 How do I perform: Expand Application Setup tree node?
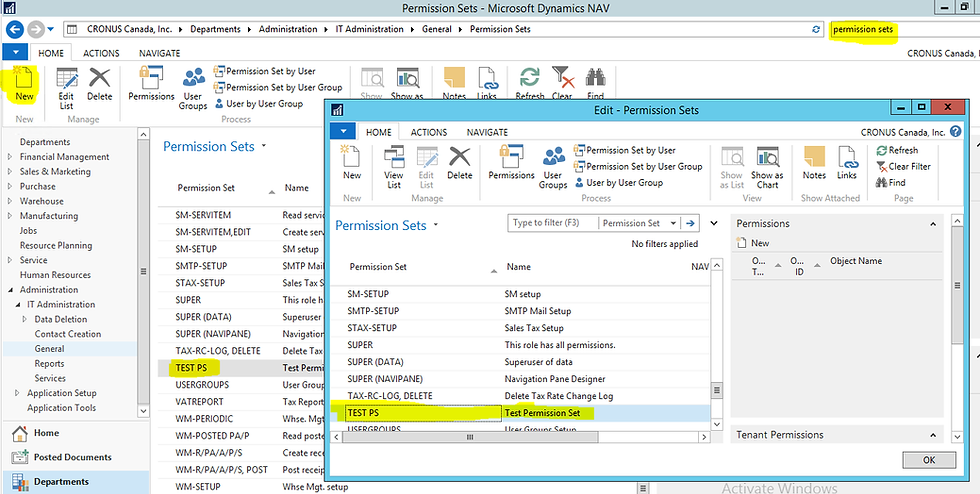(18, 393)
